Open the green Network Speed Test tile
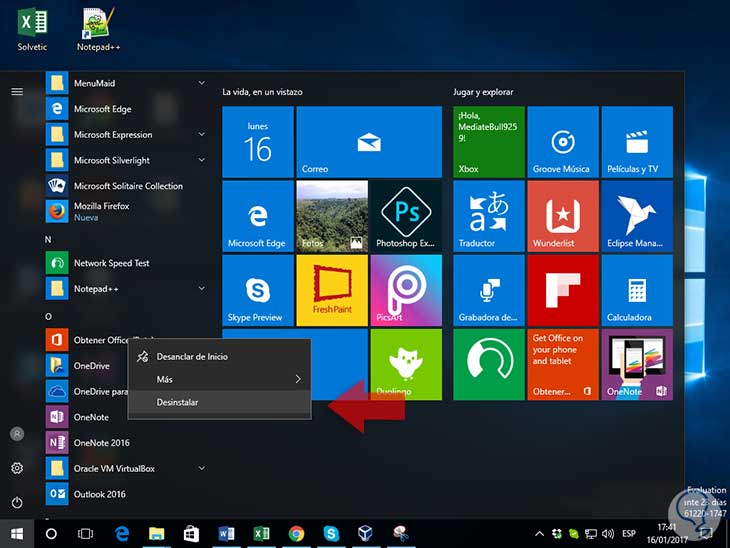Viewport: 730px width, 548px height. [489, 364]
